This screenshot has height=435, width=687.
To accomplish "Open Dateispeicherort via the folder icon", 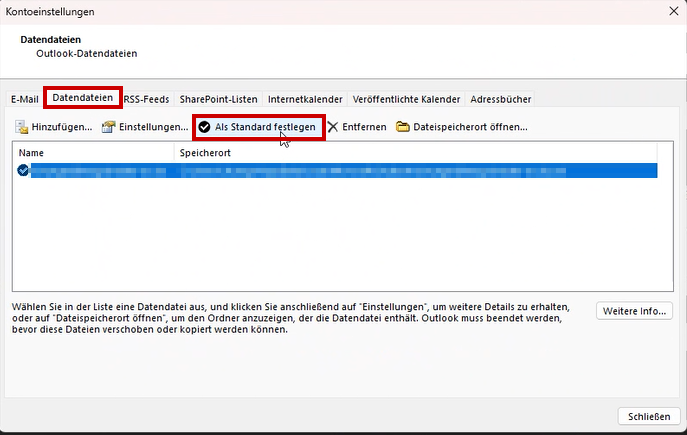I will pos(403,128).
